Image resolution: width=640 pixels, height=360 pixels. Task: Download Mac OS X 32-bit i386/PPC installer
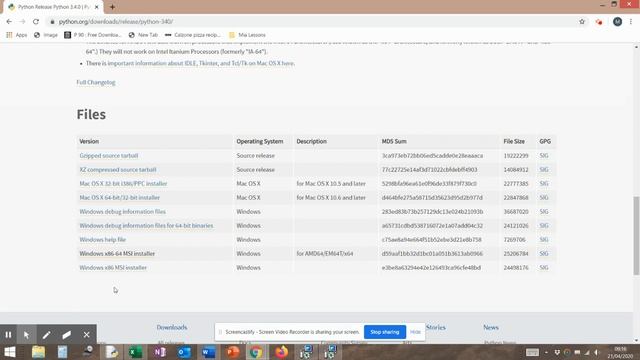point(123,184)
